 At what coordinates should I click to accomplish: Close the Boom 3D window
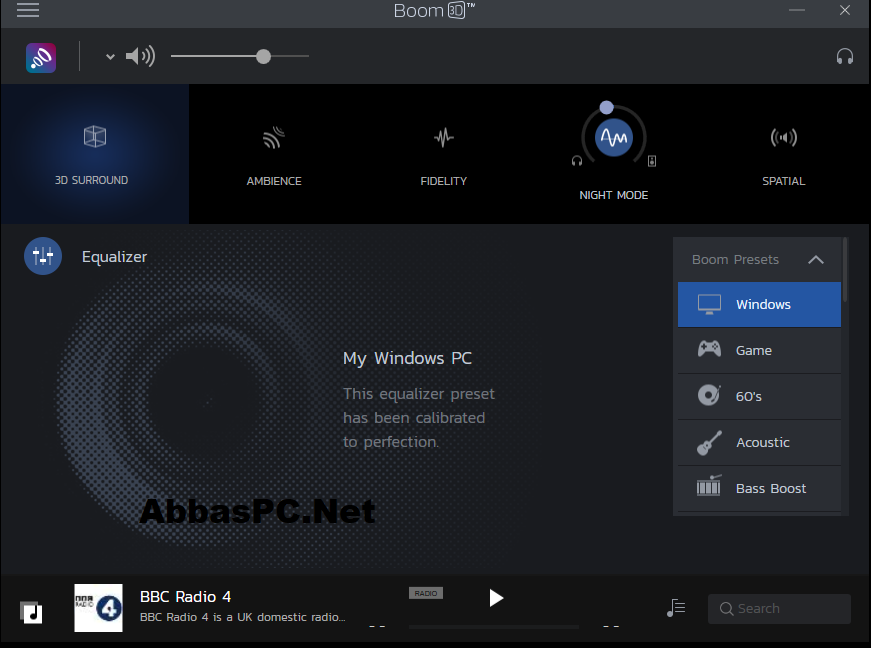coord(845,10)
